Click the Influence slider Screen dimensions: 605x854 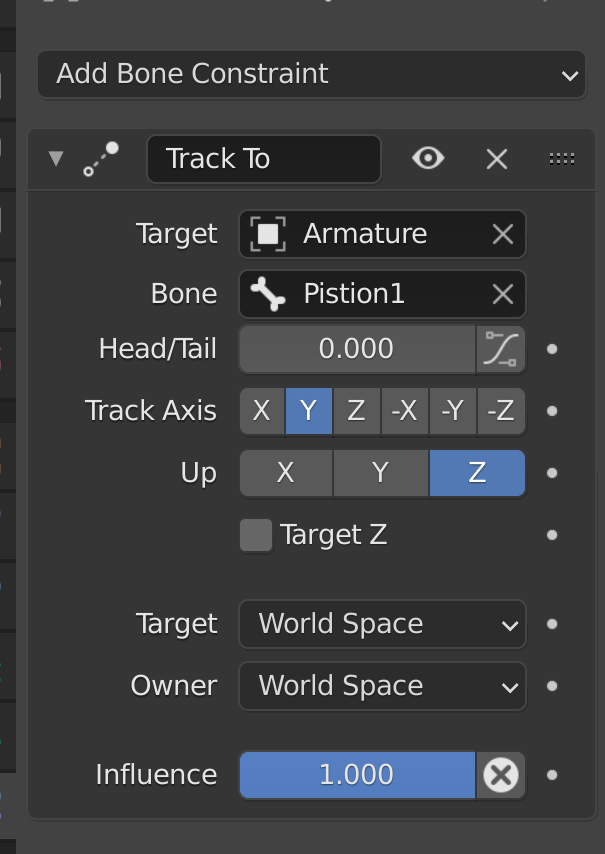(357, 775)
